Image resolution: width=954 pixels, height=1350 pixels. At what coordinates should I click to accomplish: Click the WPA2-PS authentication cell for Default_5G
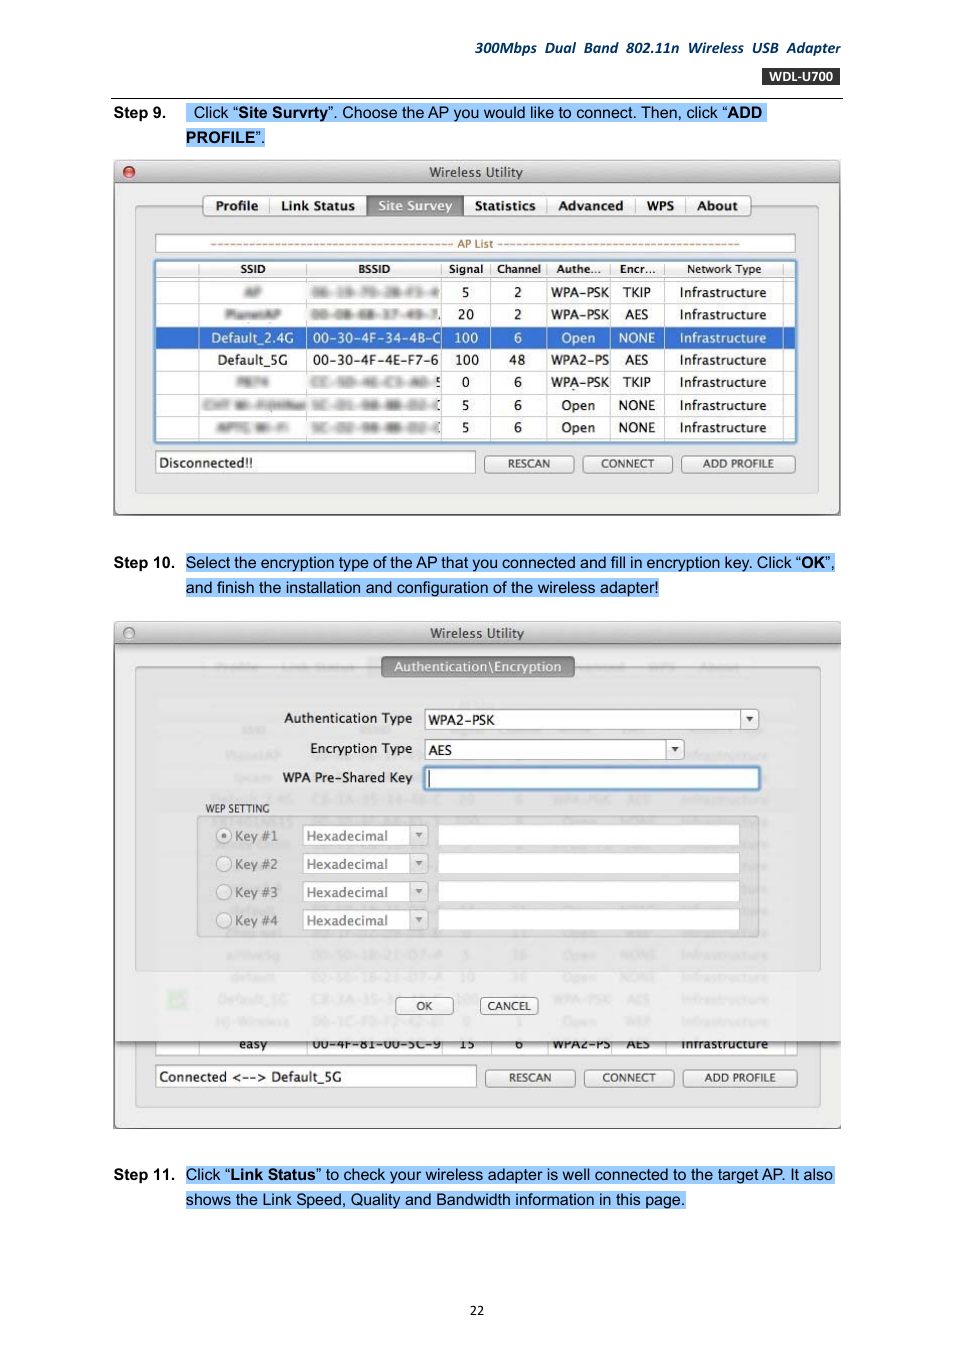580,360
